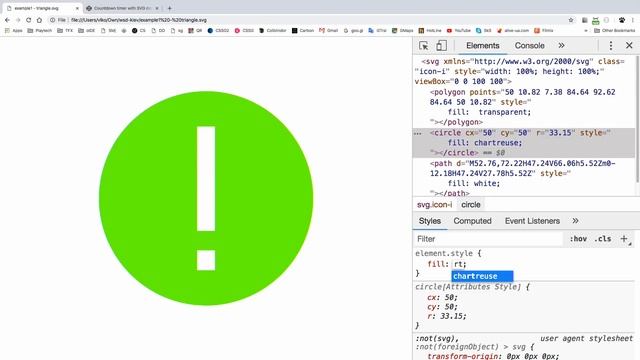Open the Colorinator bookmark
Viewport: 640px width, 360px height.
[x=273, y=31]
